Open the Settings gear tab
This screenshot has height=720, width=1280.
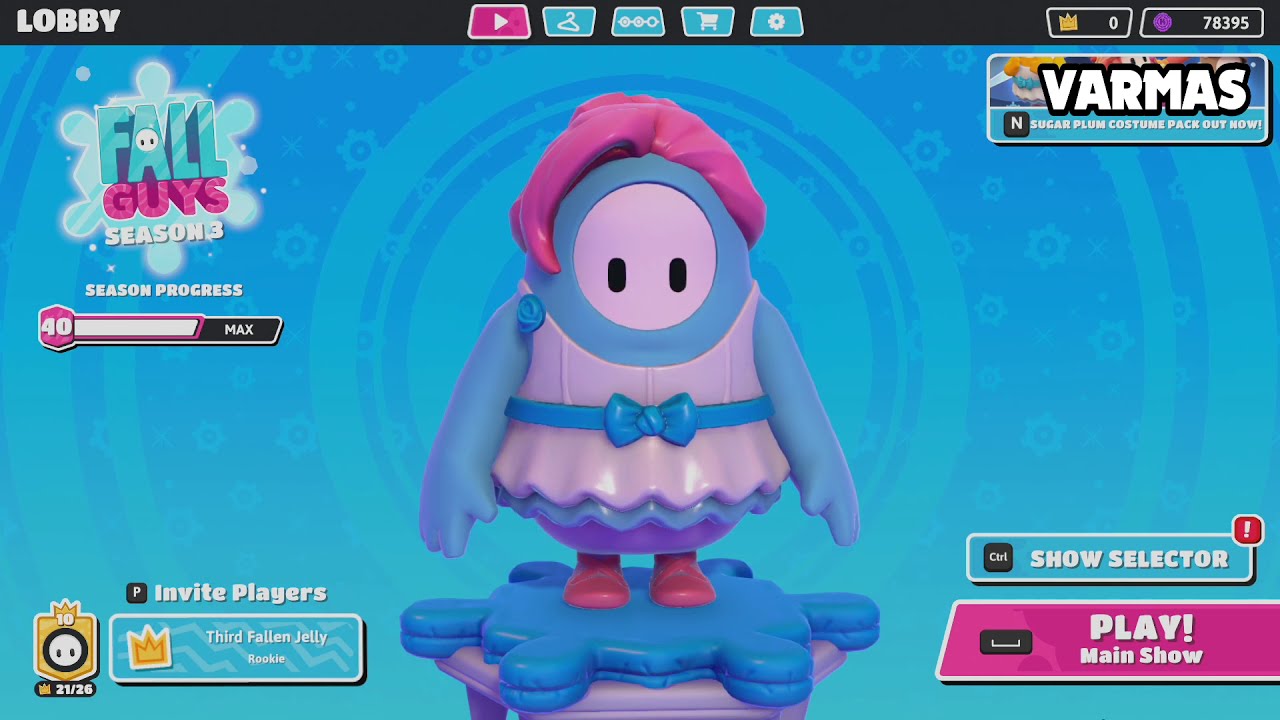point(777,22)
